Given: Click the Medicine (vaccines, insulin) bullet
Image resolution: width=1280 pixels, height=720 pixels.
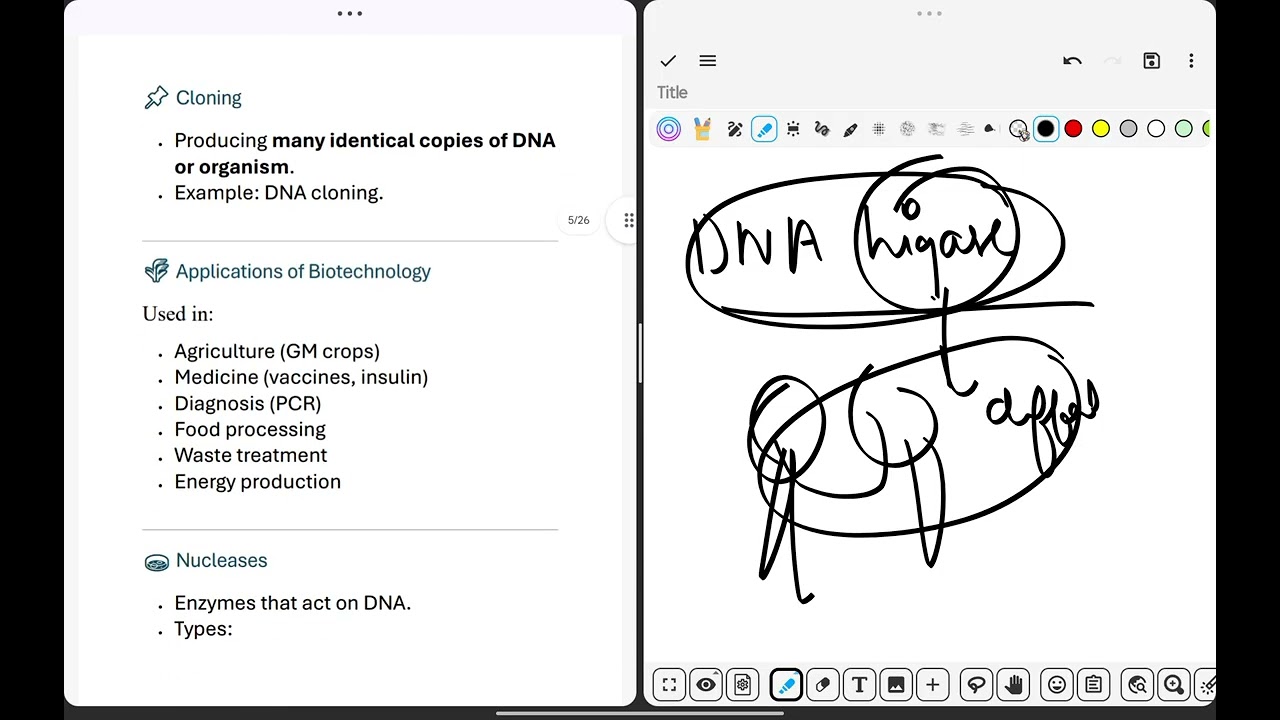Looking at the screenshot, I should tap(301, 377).
